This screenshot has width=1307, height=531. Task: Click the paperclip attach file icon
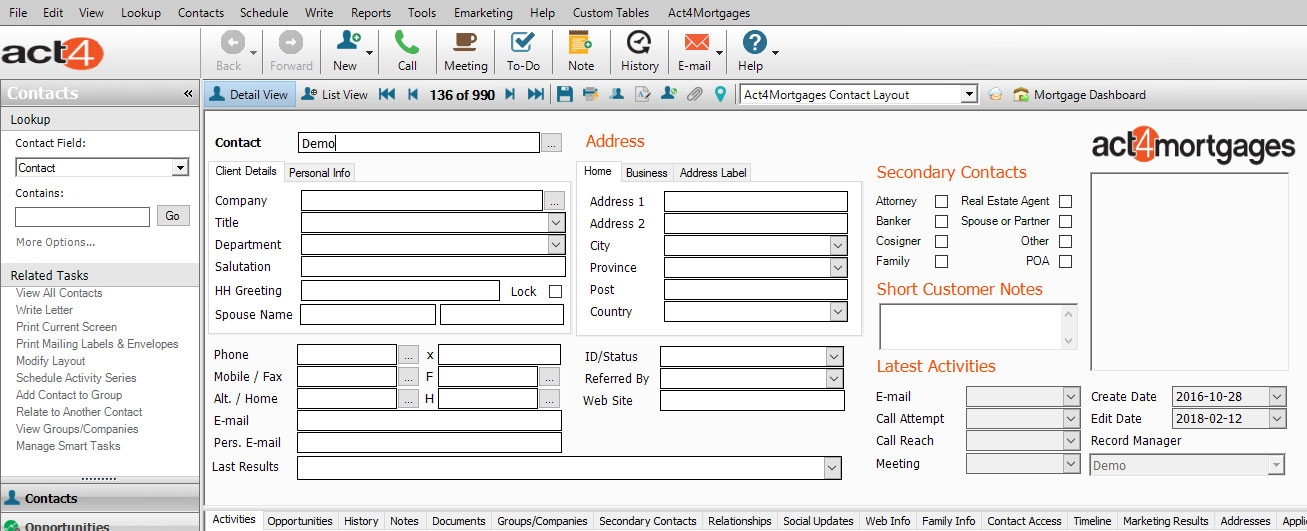pyautogui.click(x=695, y=95)
